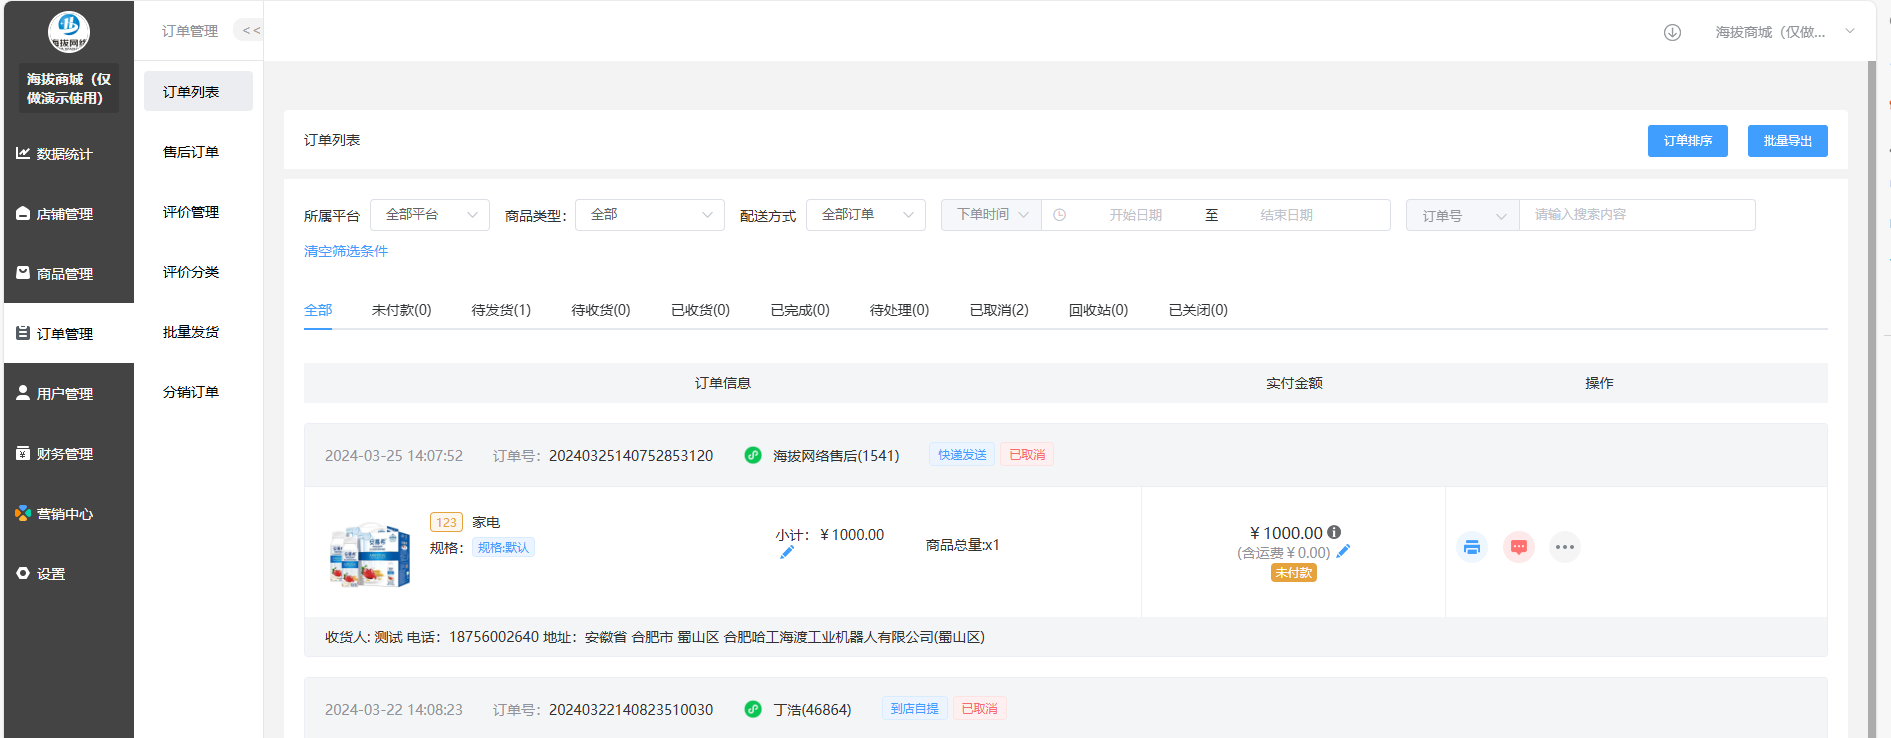The image size is (1891, 738).
Task: Click the 到店自提 tag on the 丁浩 order
Action: click(914, 709)
